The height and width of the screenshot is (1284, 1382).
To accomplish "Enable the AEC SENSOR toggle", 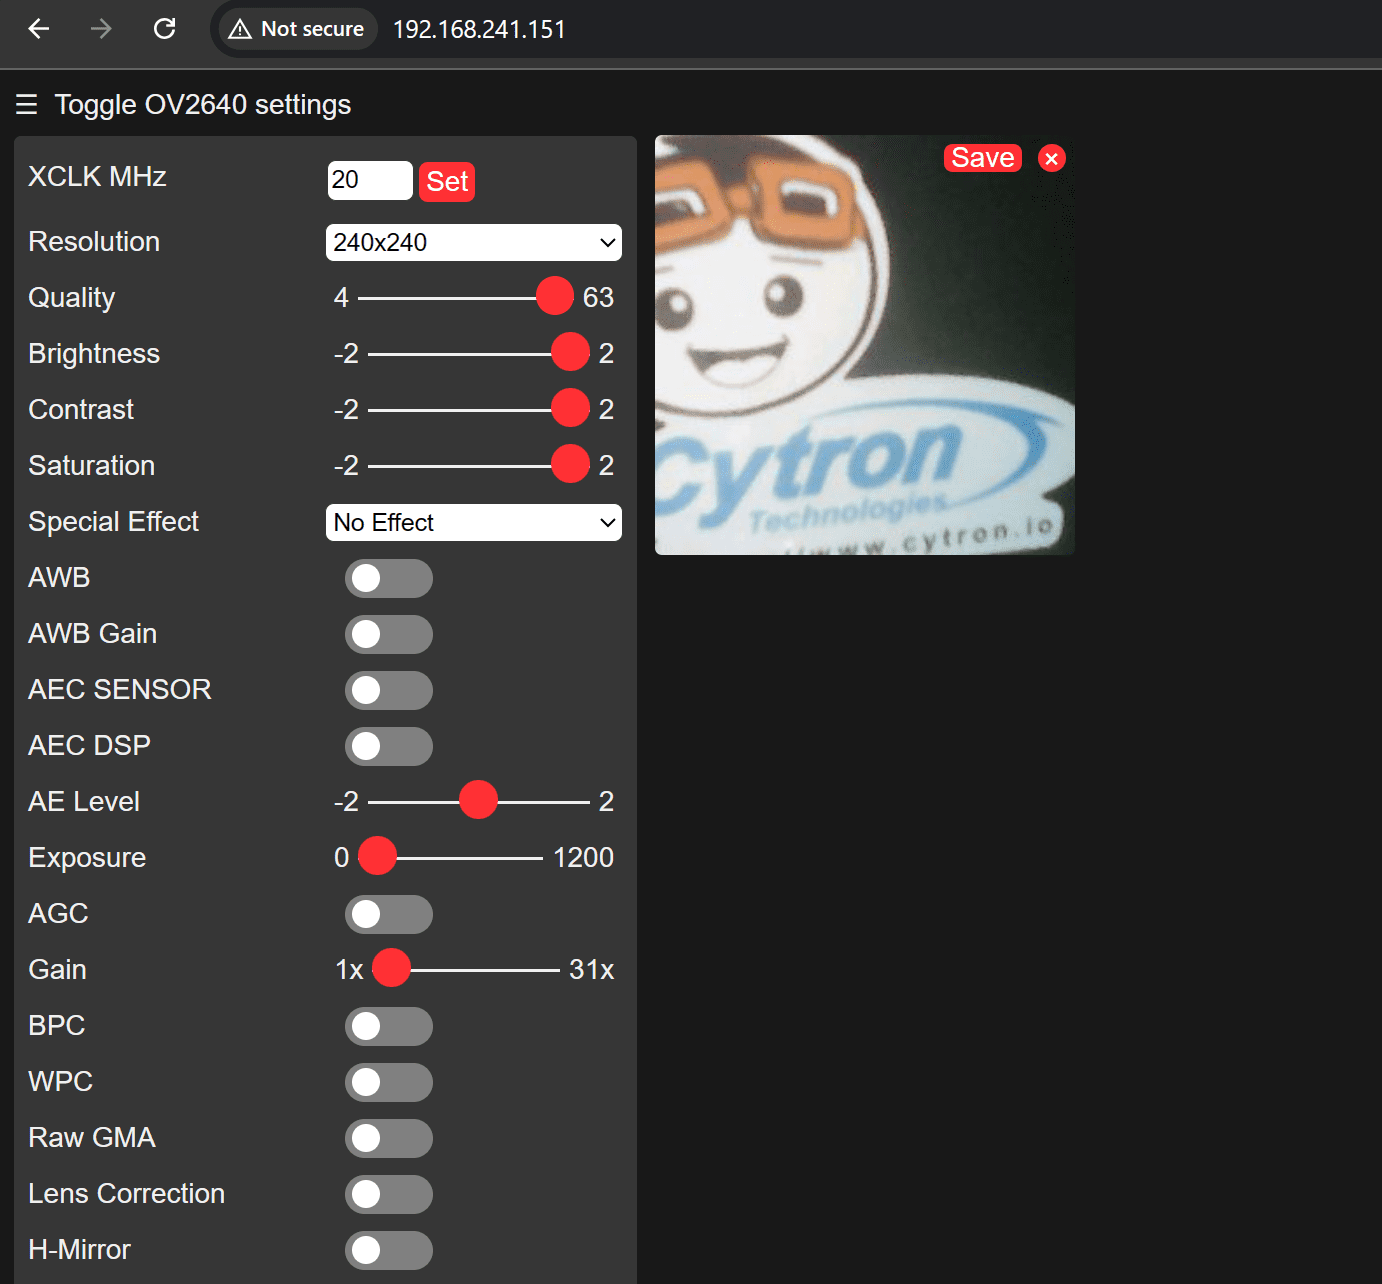I will coord(388,690).
